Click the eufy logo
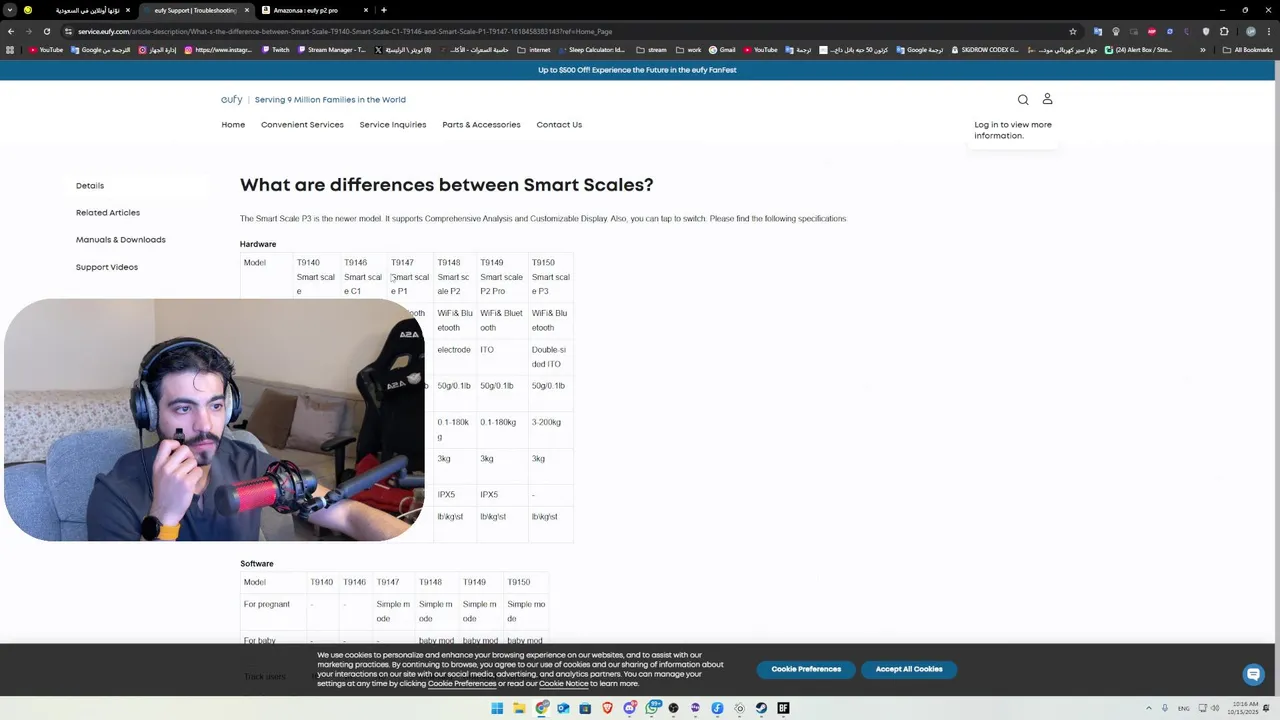1280x720 pixels. click(232, 99)
